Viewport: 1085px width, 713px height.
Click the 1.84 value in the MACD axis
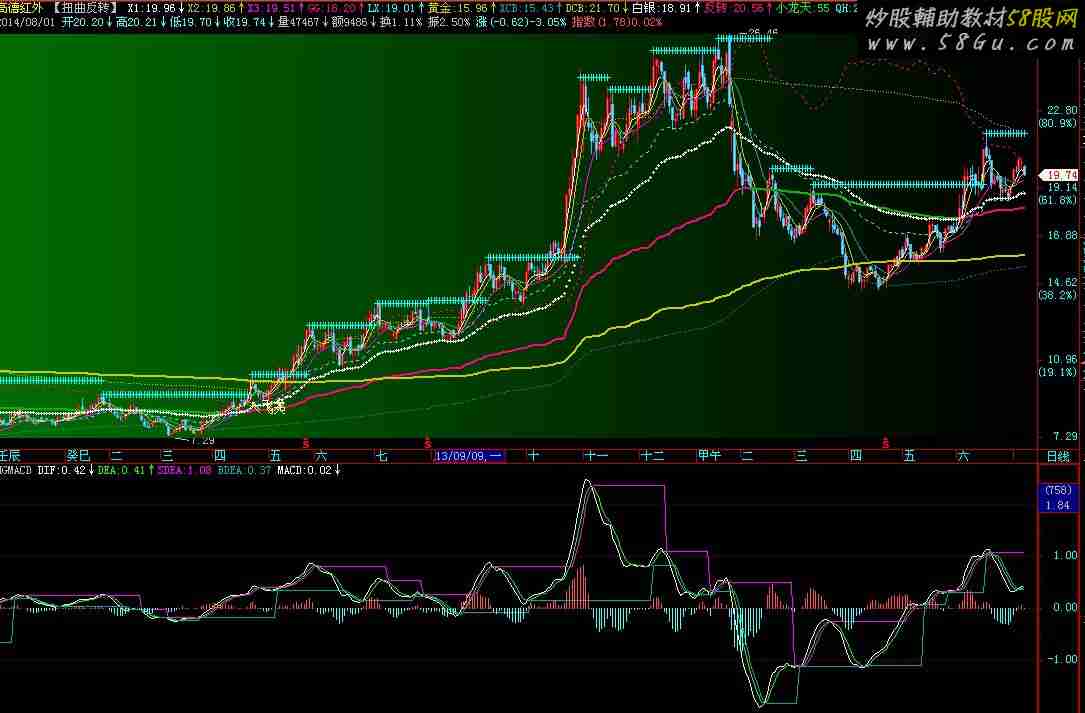coord(1058,505)
